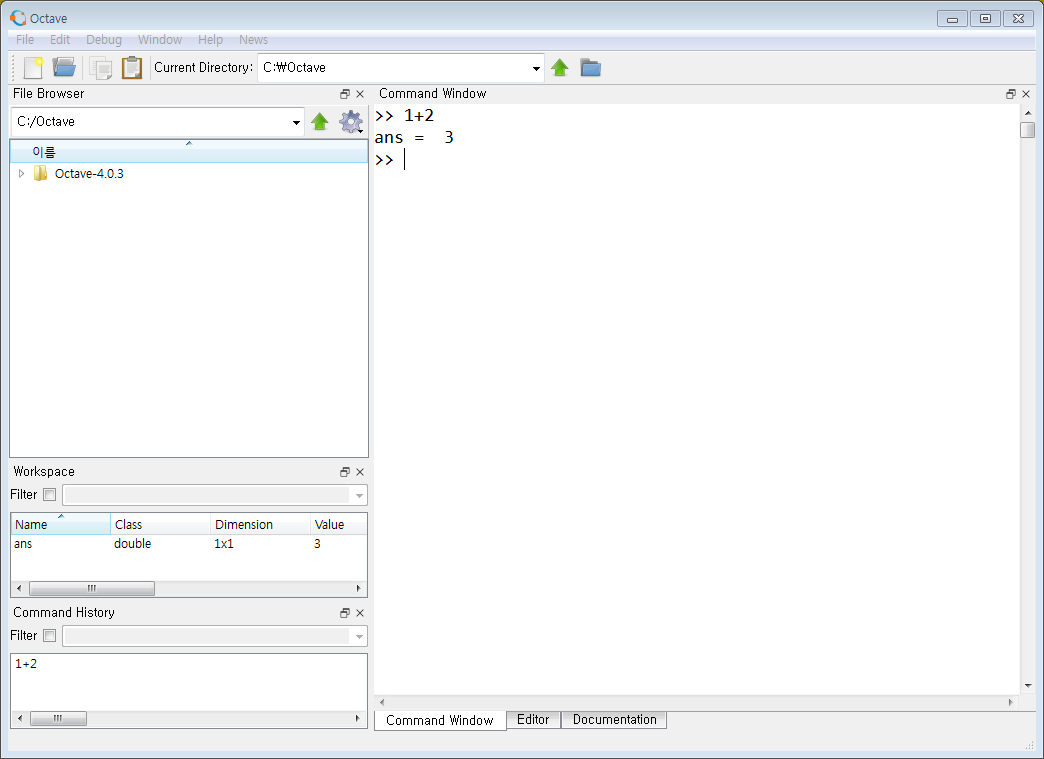Sort workspace by Value column
This screenshot has width=1044, height=759.
tap(339, 524)
